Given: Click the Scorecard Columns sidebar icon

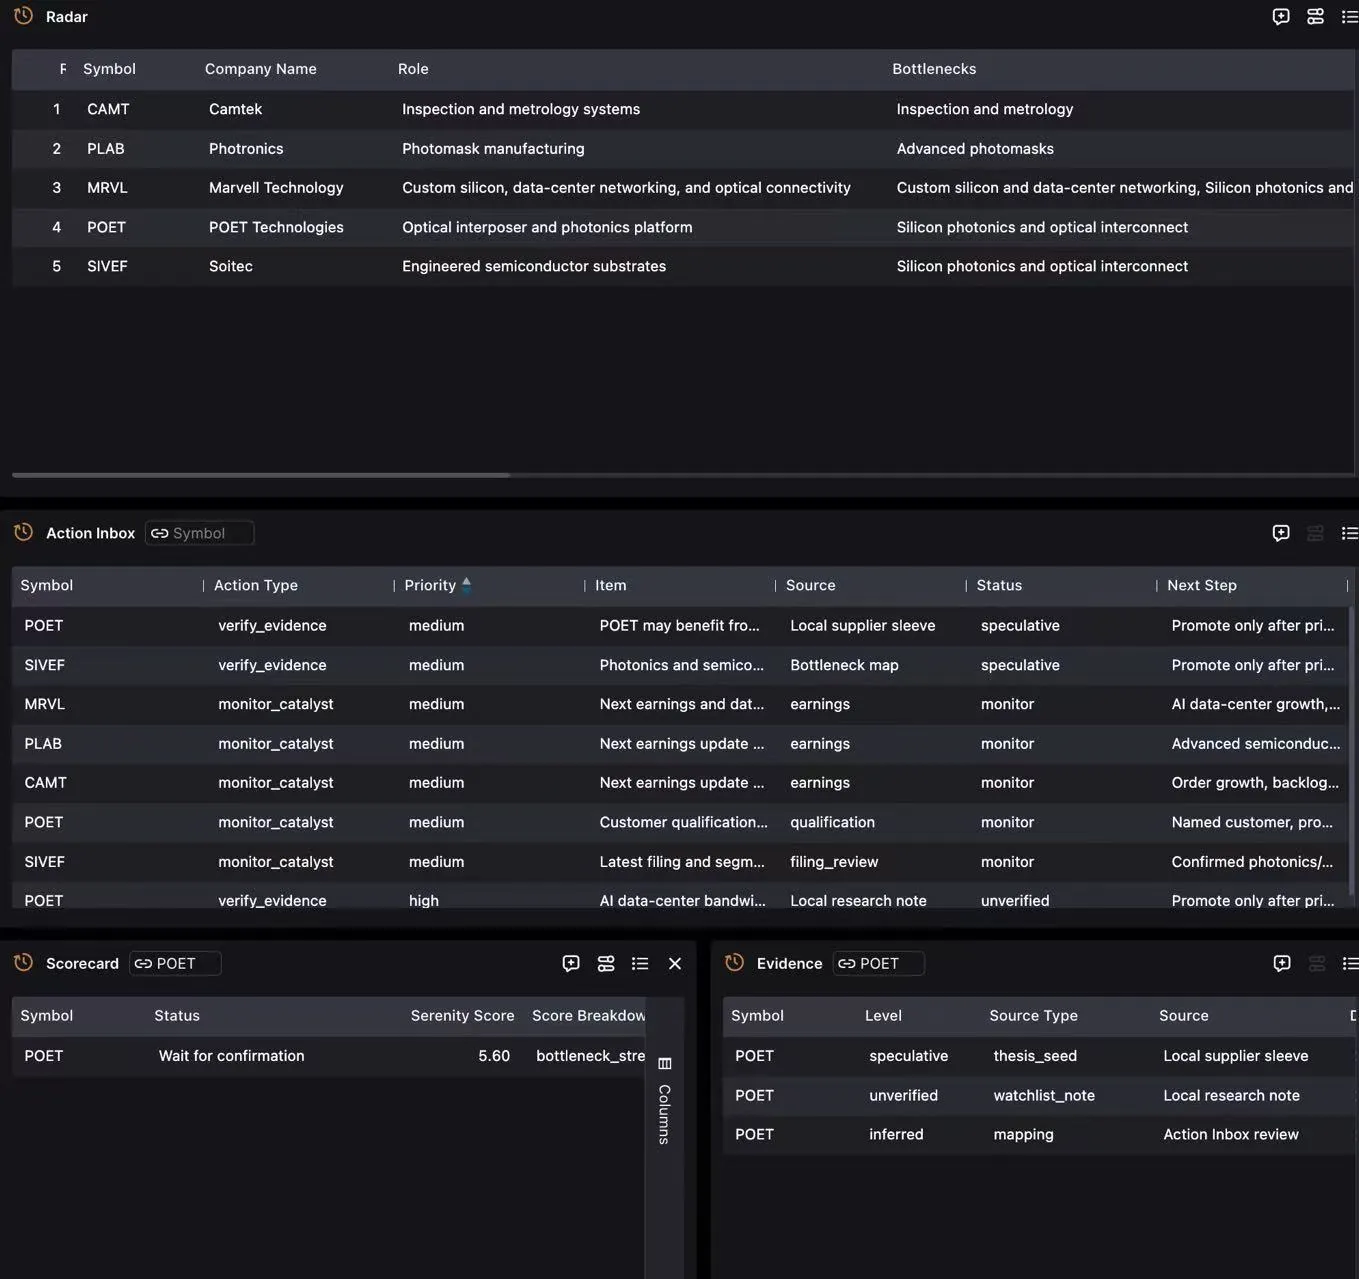Looking at the screenshot, I should (665, 1063).
